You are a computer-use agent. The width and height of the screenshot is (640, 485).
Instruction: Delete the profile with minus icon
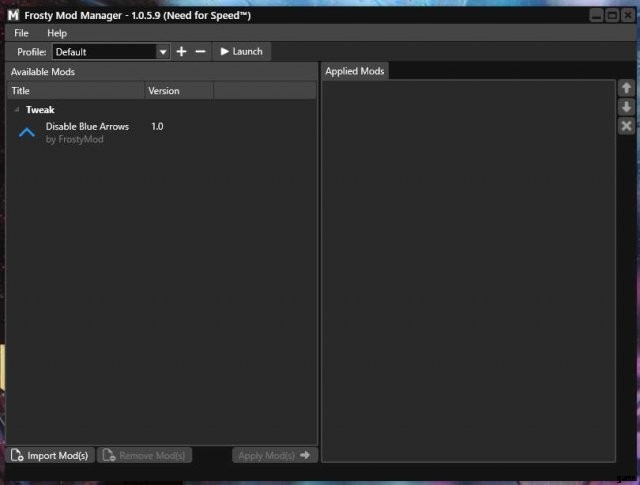tap(200, 52)
